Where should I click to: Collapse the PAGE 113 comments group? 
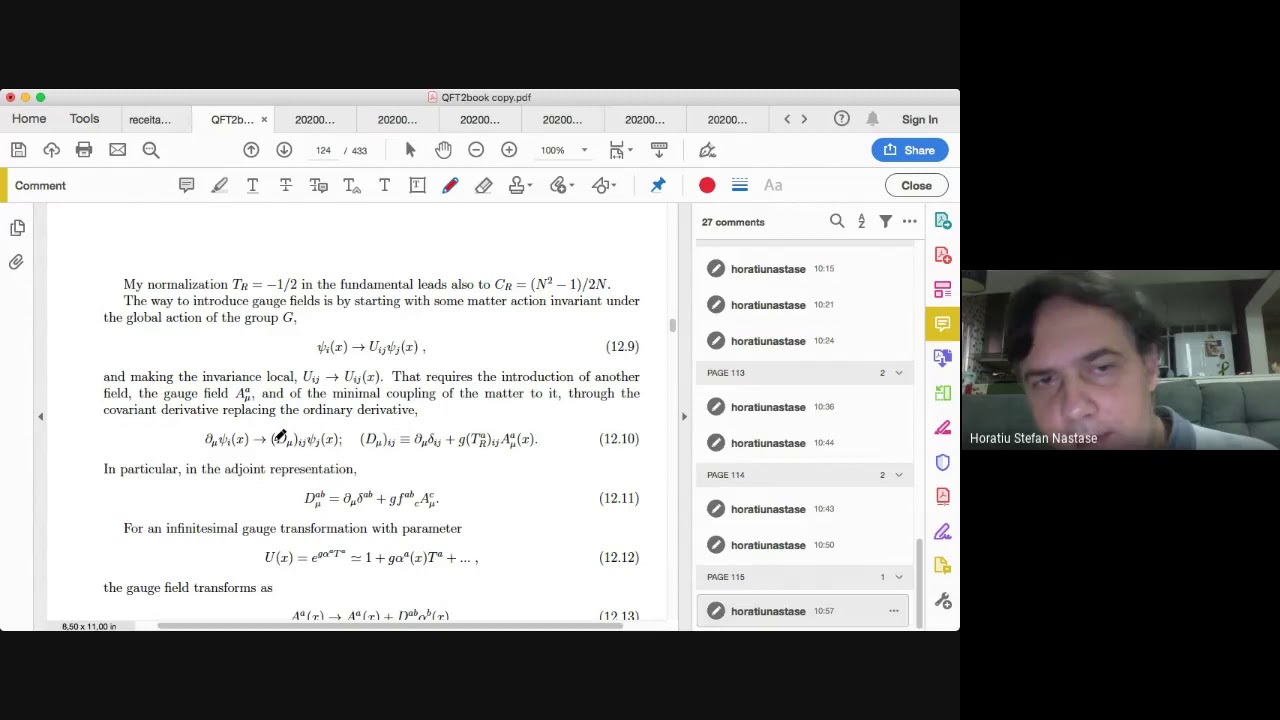(x=898, y=373)
